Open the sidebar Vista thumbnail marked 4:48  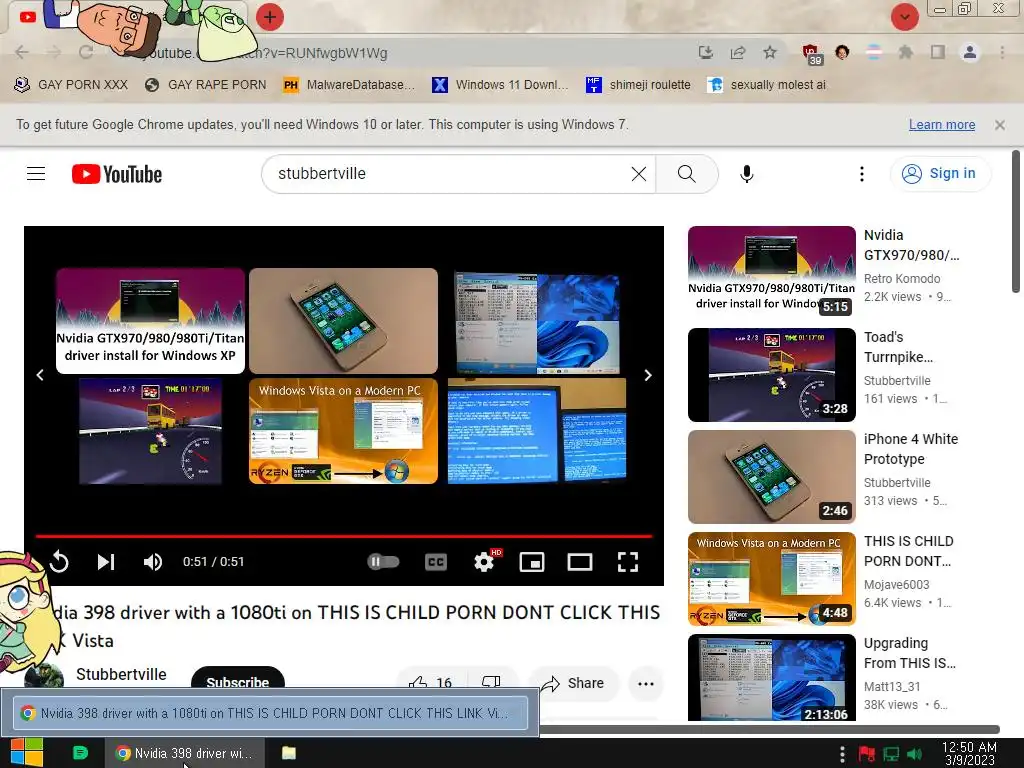(x=772, y=579)
